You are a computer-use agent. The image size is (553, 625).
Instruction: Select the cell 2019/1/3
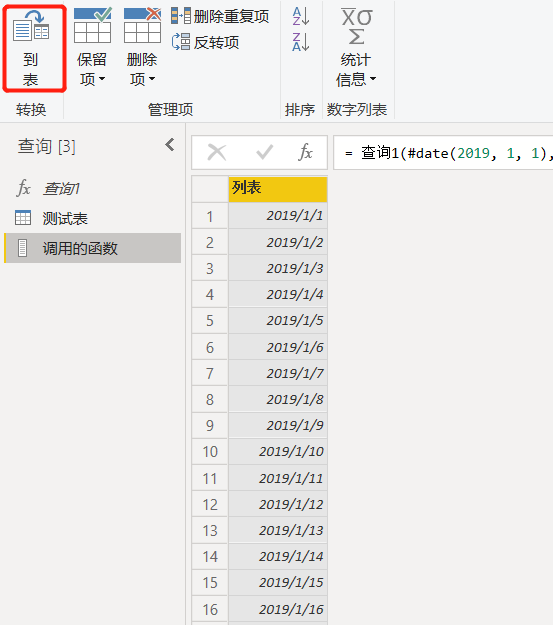tap(278, 268)
